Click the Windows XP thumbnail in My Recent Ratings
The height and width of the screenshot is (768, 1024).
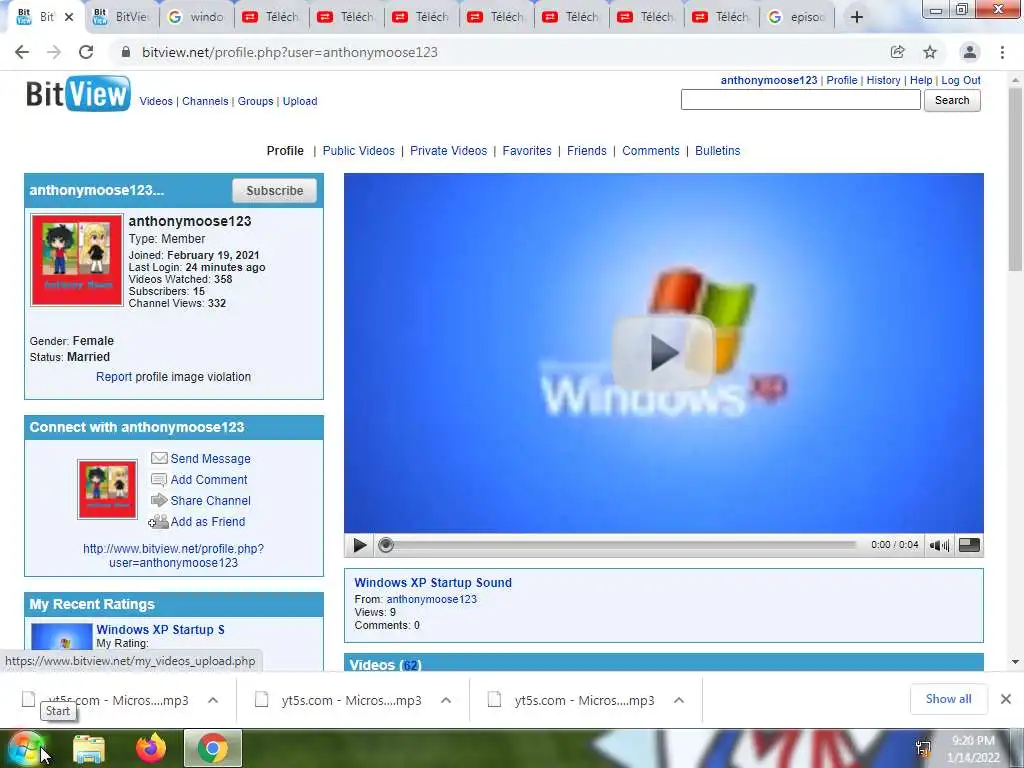62,636
